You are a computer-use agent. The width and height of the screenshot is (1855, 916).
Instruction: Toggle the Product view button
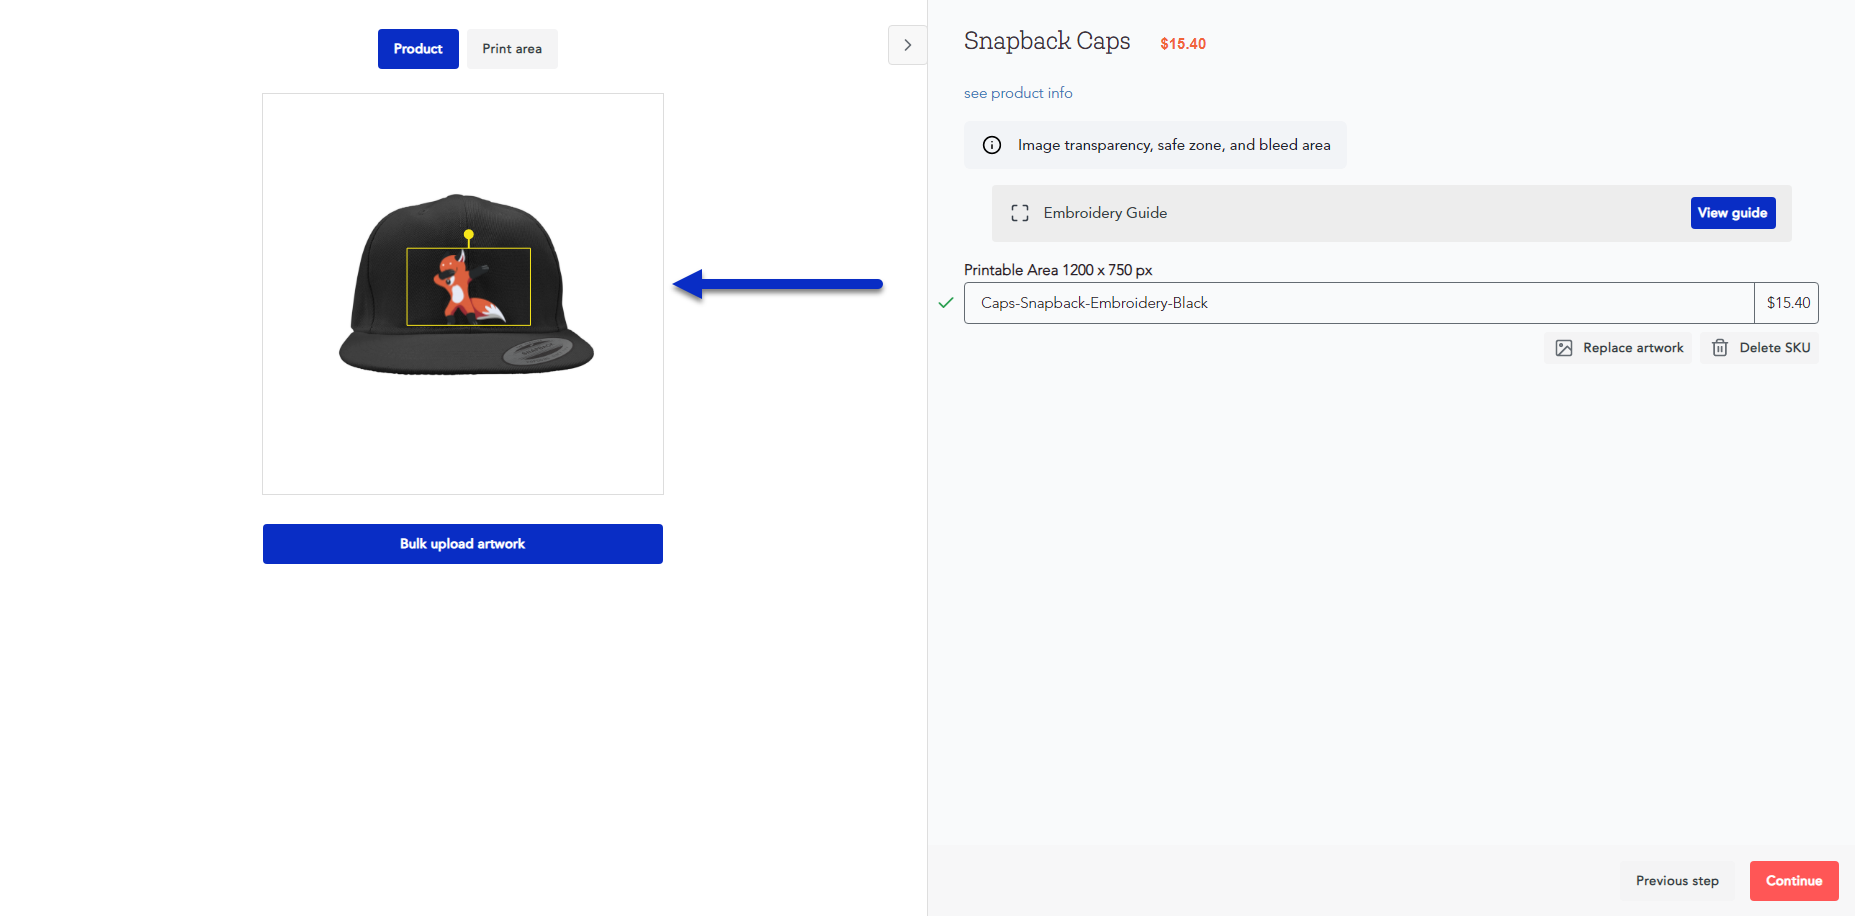[x=418, y=48]
